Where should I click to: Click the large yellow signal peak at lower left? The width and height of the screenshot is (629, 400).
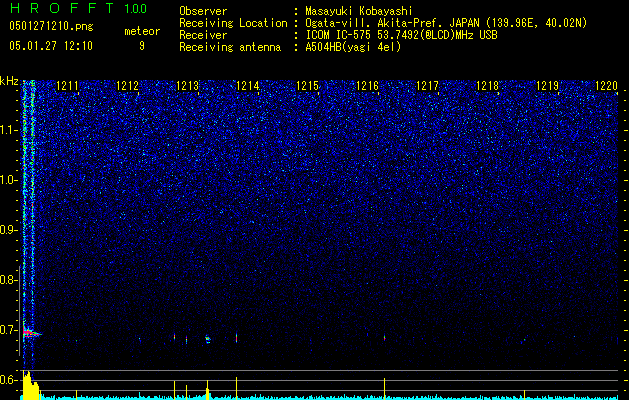30,385
